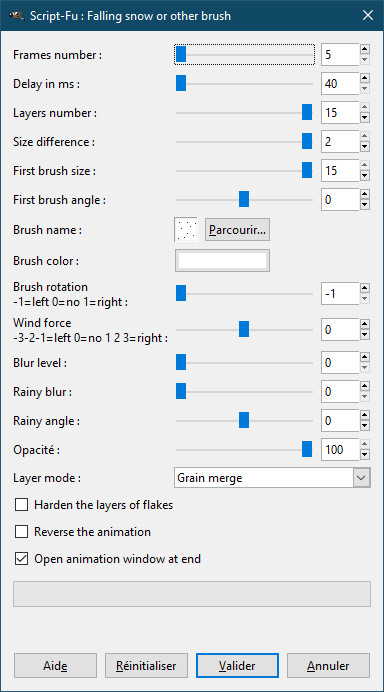Click the Layers number slider
Image resolution: width=384 pixels, height=692 pixels.
click(x=245, y=113)
